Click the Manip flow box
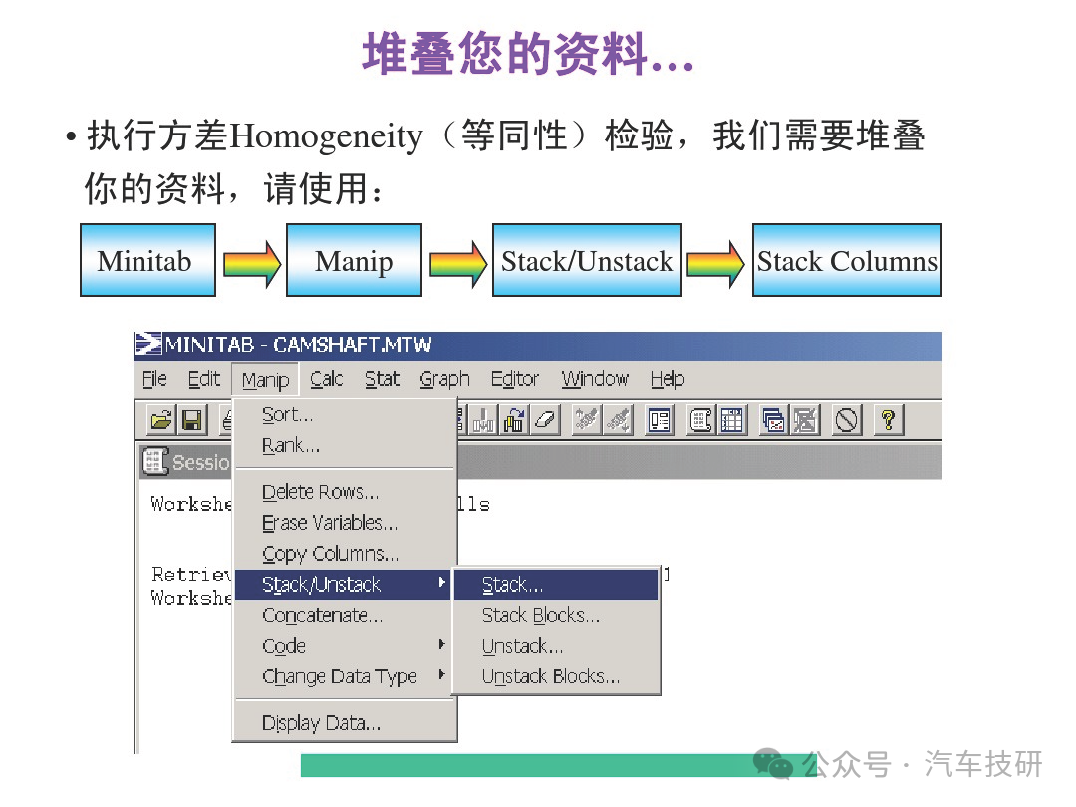This screenshot has height=807, width=1076. pyautogui.click(x=353, y=260)
